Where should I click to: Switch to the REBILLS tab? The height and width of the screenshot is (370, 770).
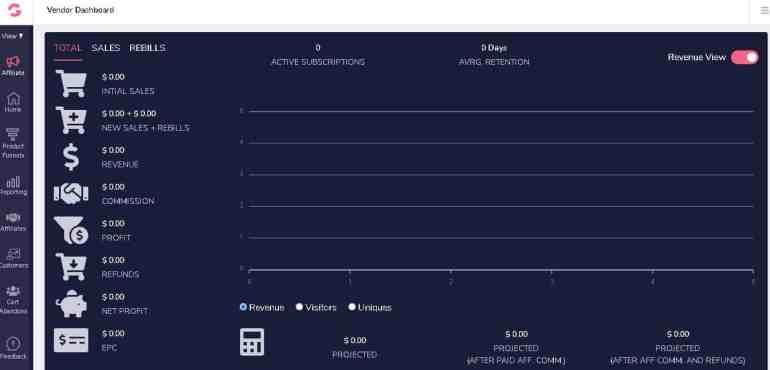[x=147, y=48]
